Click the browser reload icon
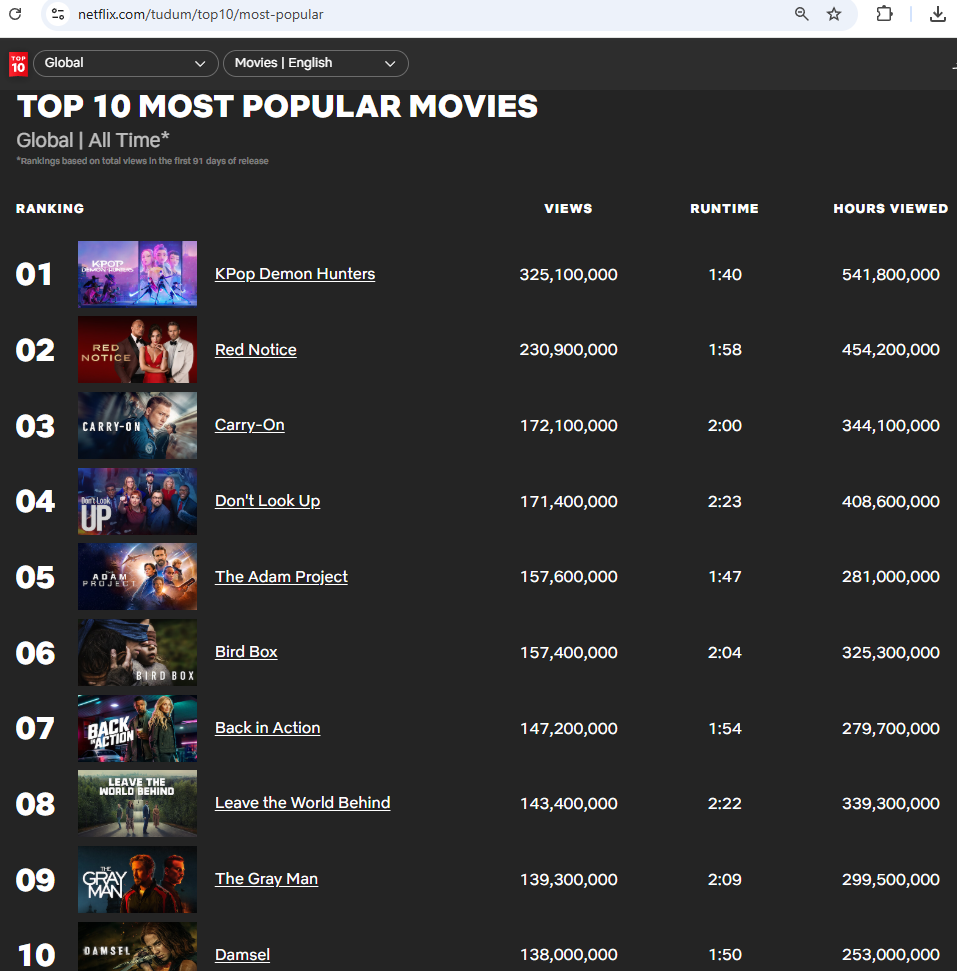 15,14
